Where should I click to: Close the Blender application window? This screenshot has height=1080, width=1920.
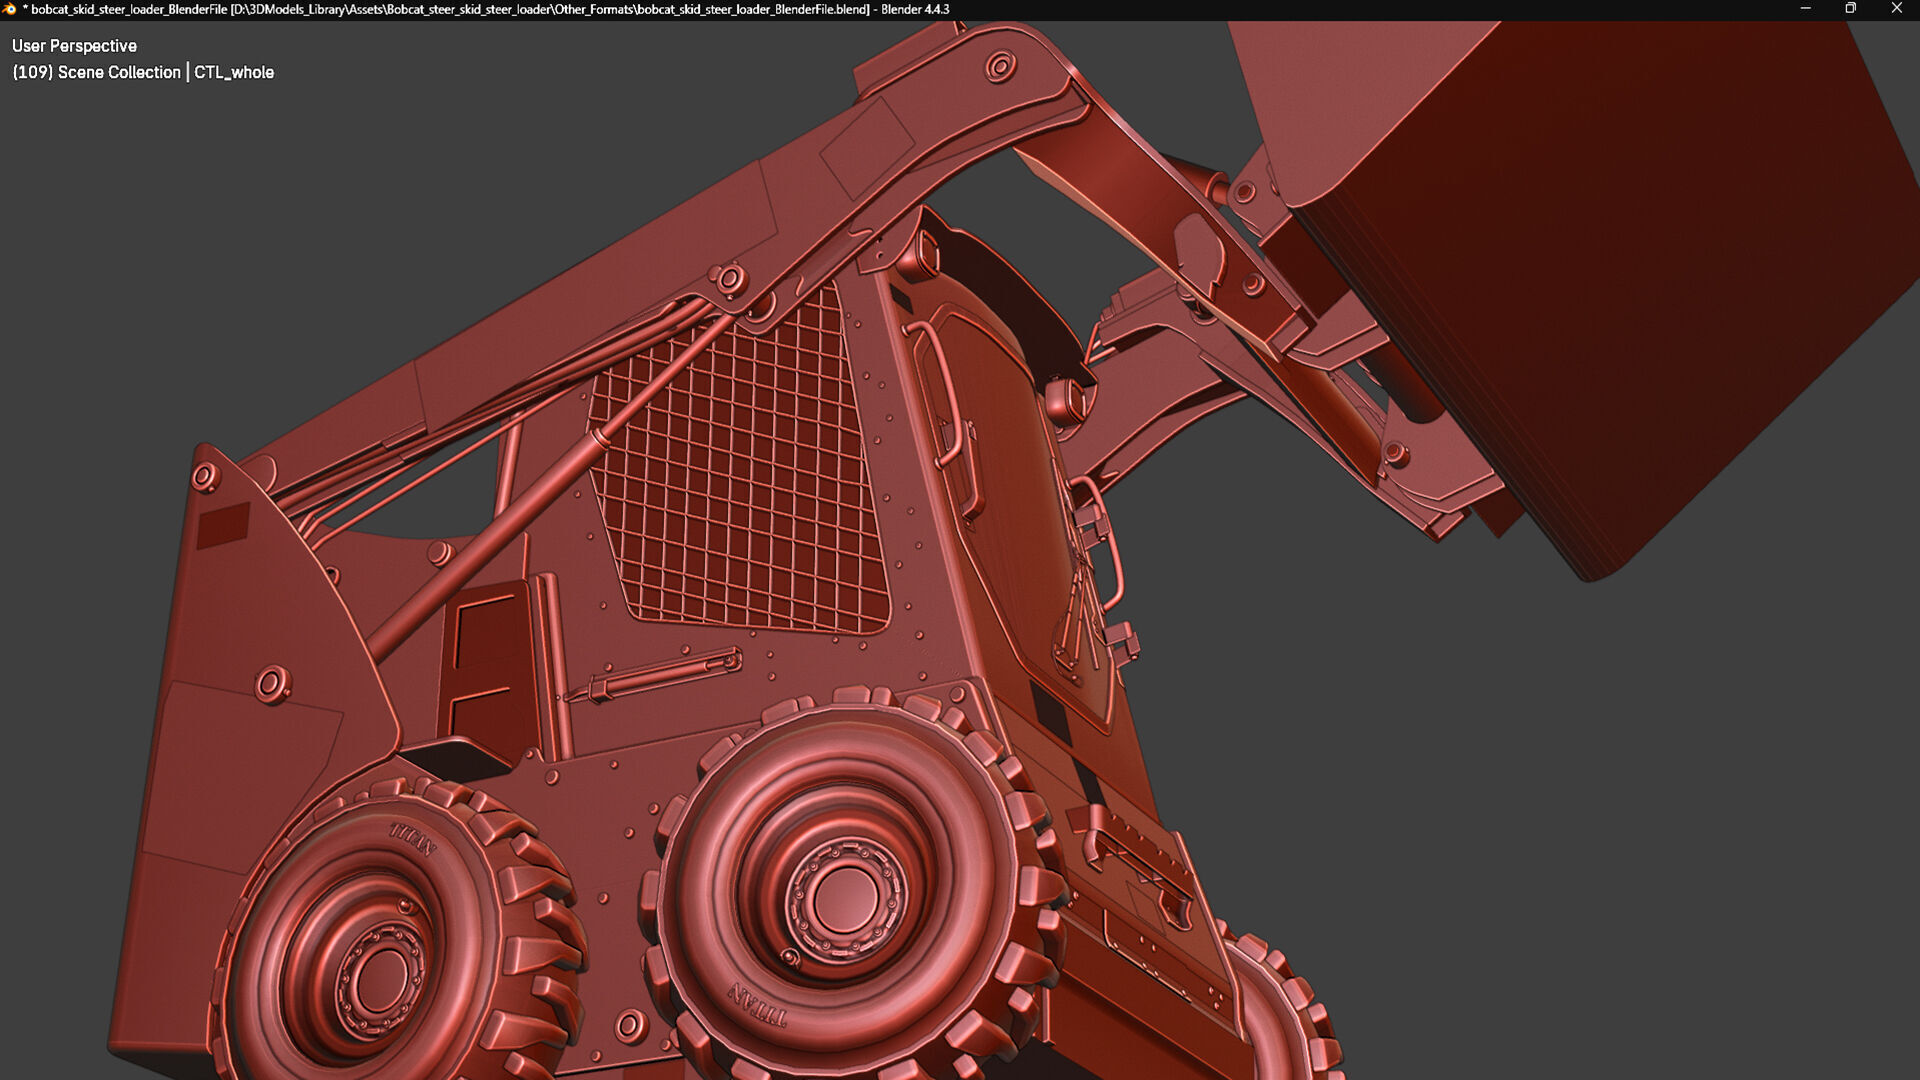click(x=1896, y=9)
